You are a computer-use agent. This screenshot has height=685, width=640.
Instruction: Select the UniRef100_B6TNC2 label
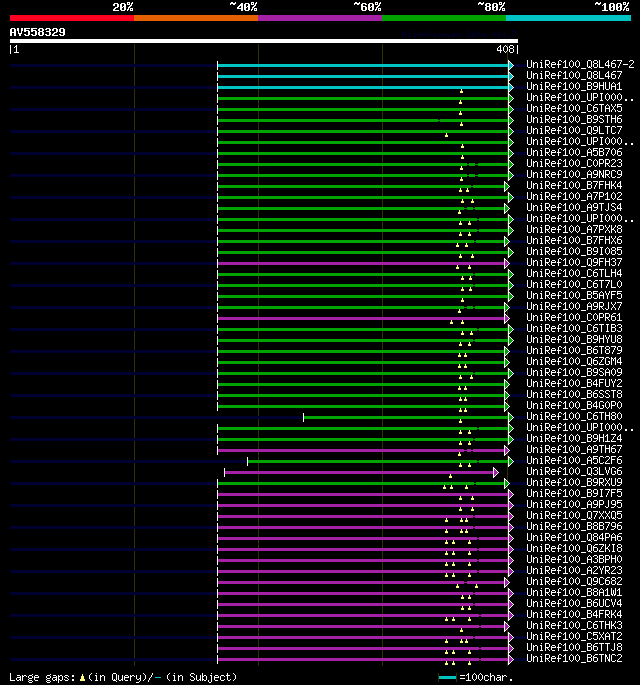point(574,658)
